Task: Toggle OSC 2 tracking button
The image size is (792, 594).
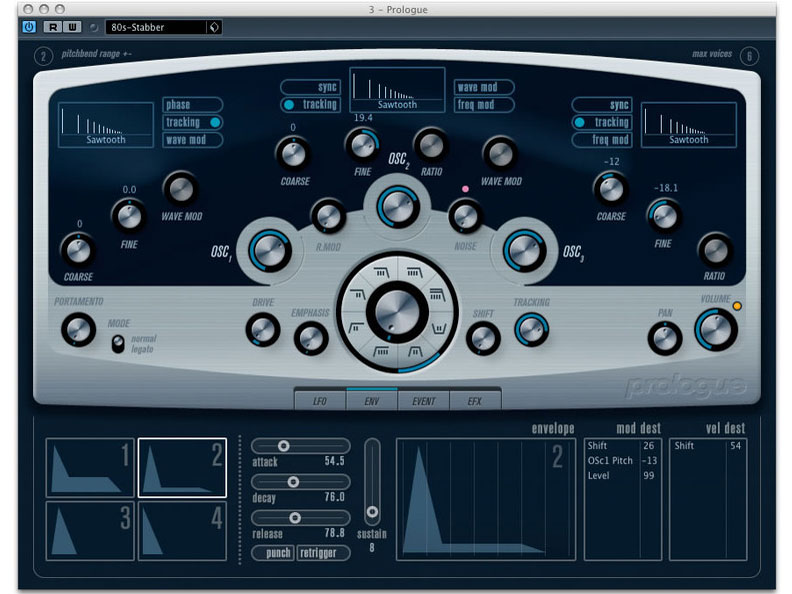Action: [x=310, y=105]
